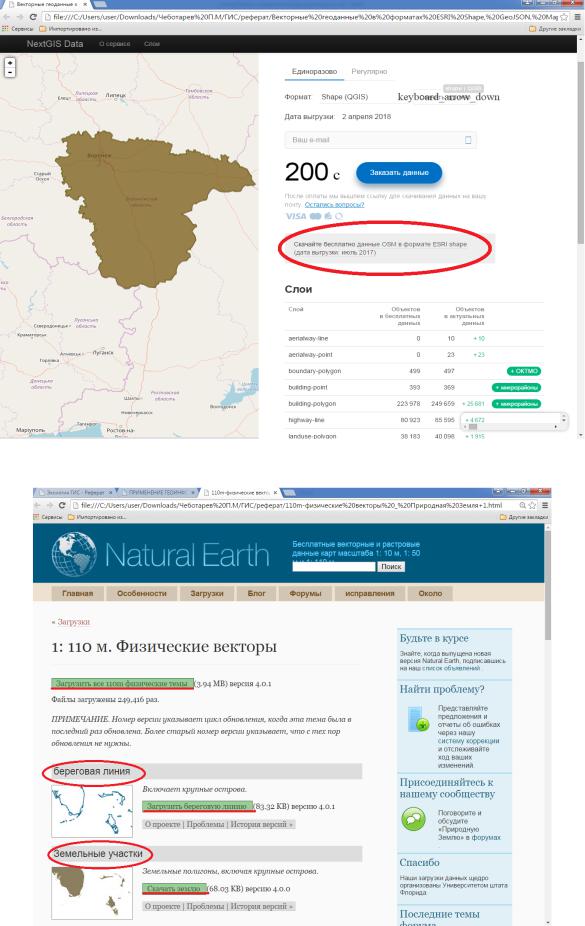
Task: Switch to the Регулярно tab
Action: pyautogui.click(x=369, y=71)
